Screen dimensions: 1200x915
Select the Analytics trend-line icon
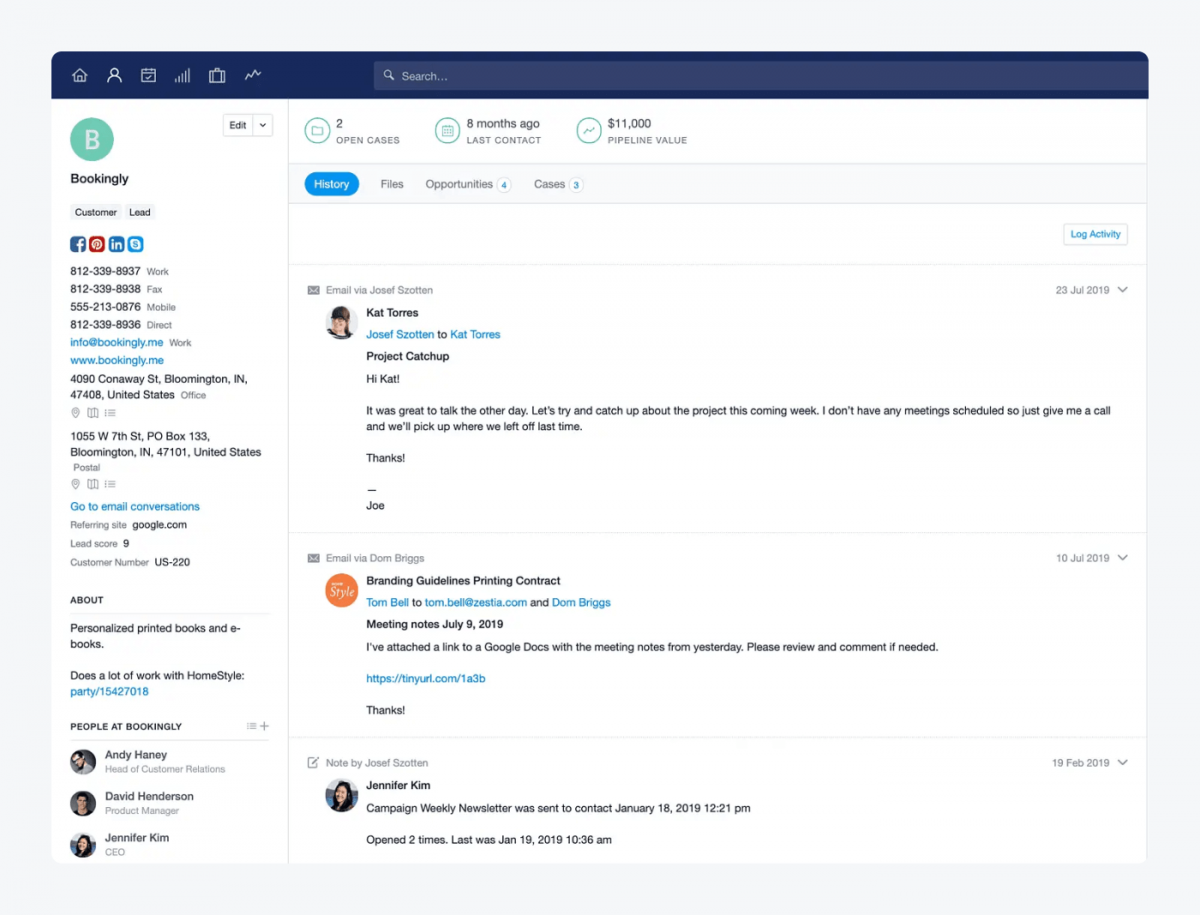pos(252,75)
